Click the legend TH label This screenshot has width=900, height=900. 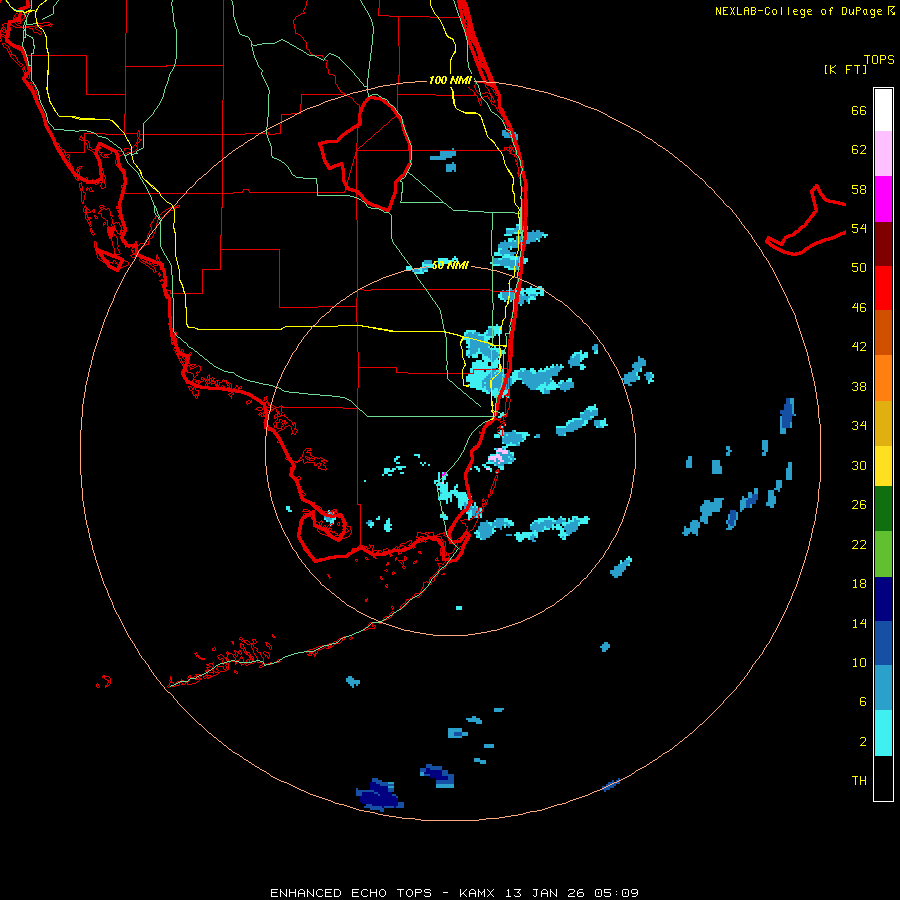tap(859, 781)
